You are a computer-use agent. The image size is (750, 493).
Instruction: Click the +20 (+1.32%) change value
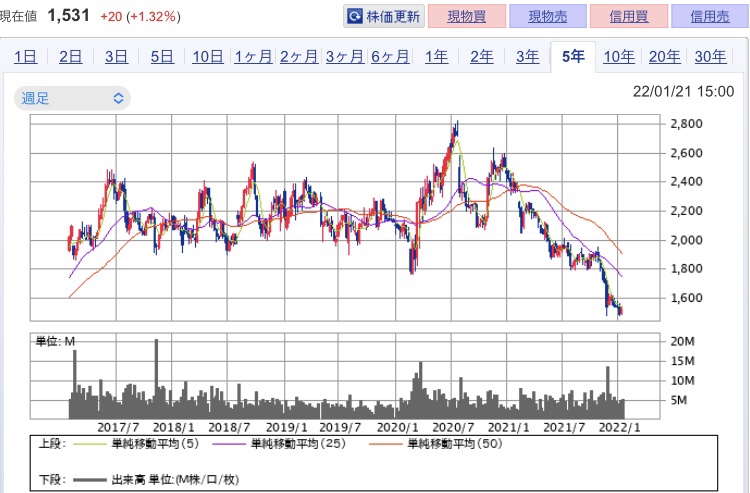pyautogui.click(x=140, y=17)
